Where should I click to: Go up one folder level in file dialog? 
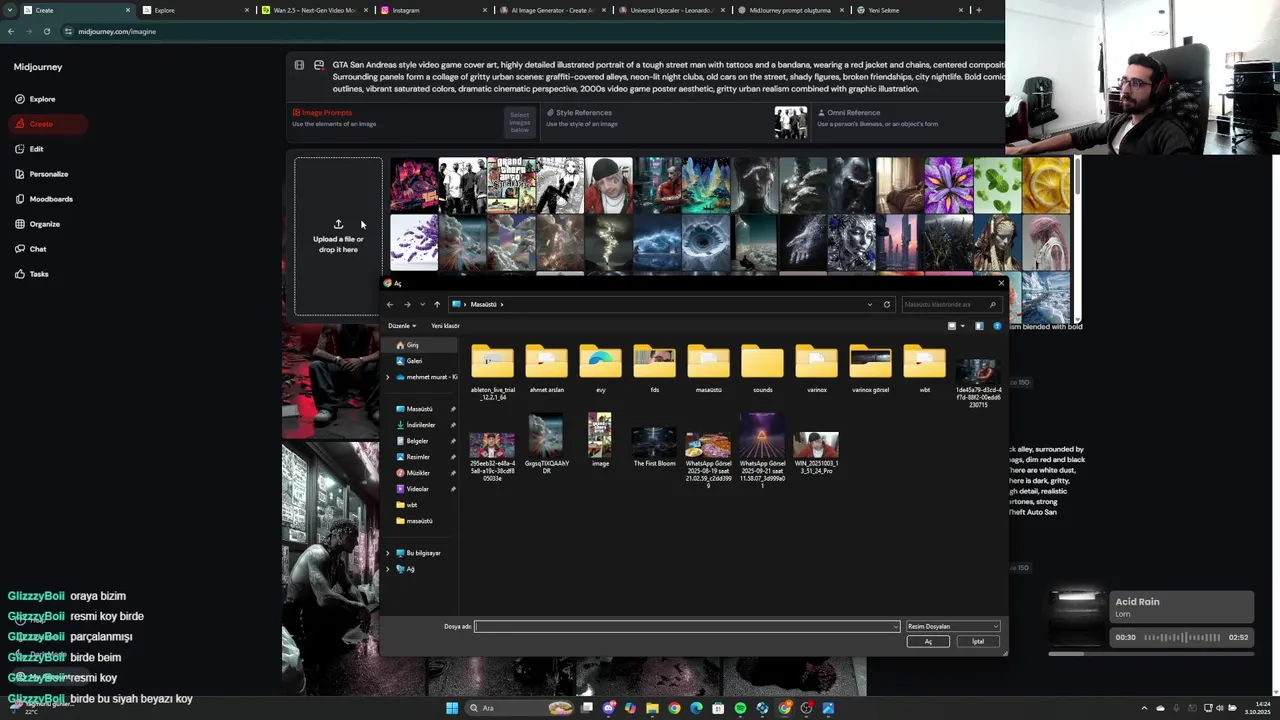(x=437, y=304)
